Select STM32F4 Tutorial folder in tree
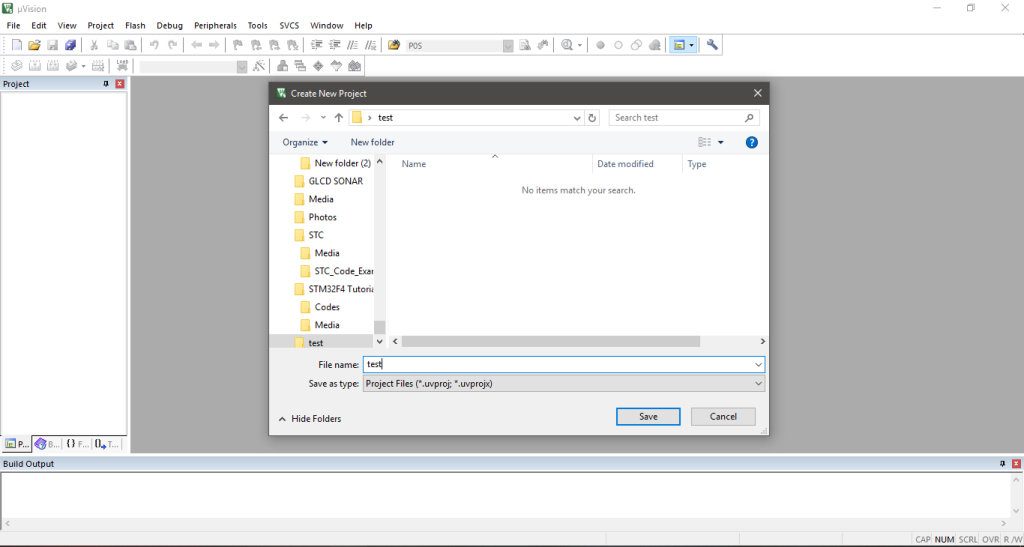The height and width of the screenshot is (547, 1024). click(340, 289)
